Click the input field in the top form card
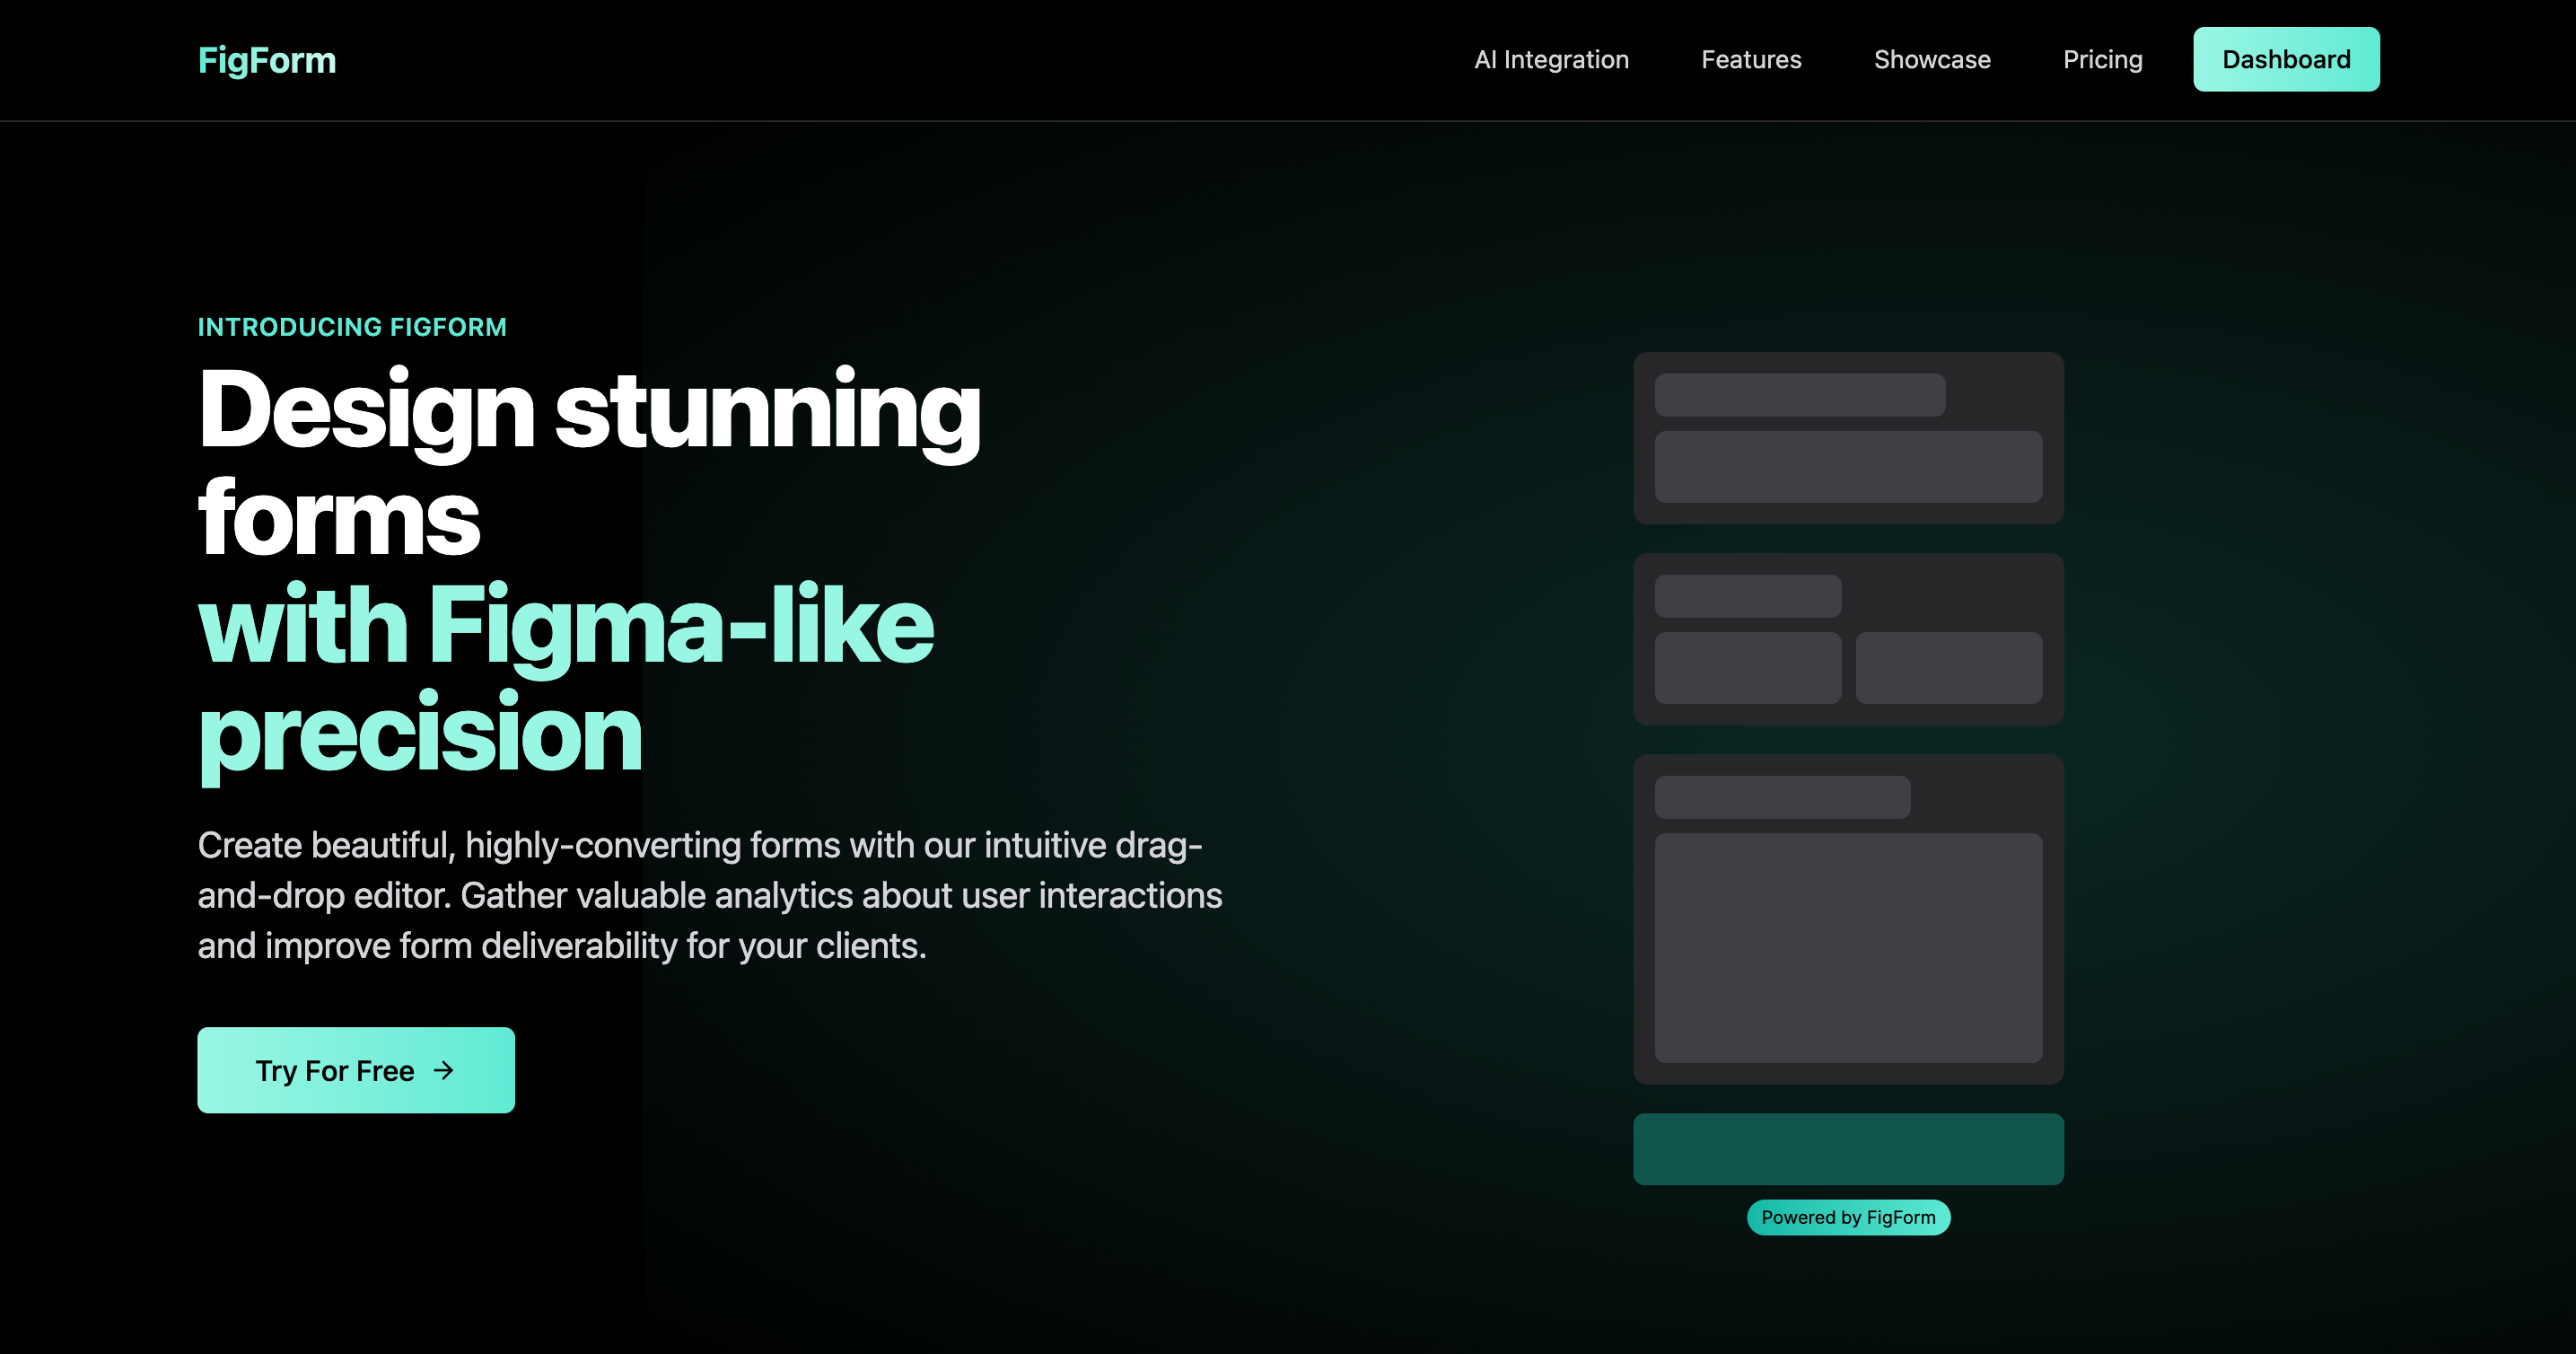The image size is (2576, 1354). pyautogui.click(x=1848, y=468)
